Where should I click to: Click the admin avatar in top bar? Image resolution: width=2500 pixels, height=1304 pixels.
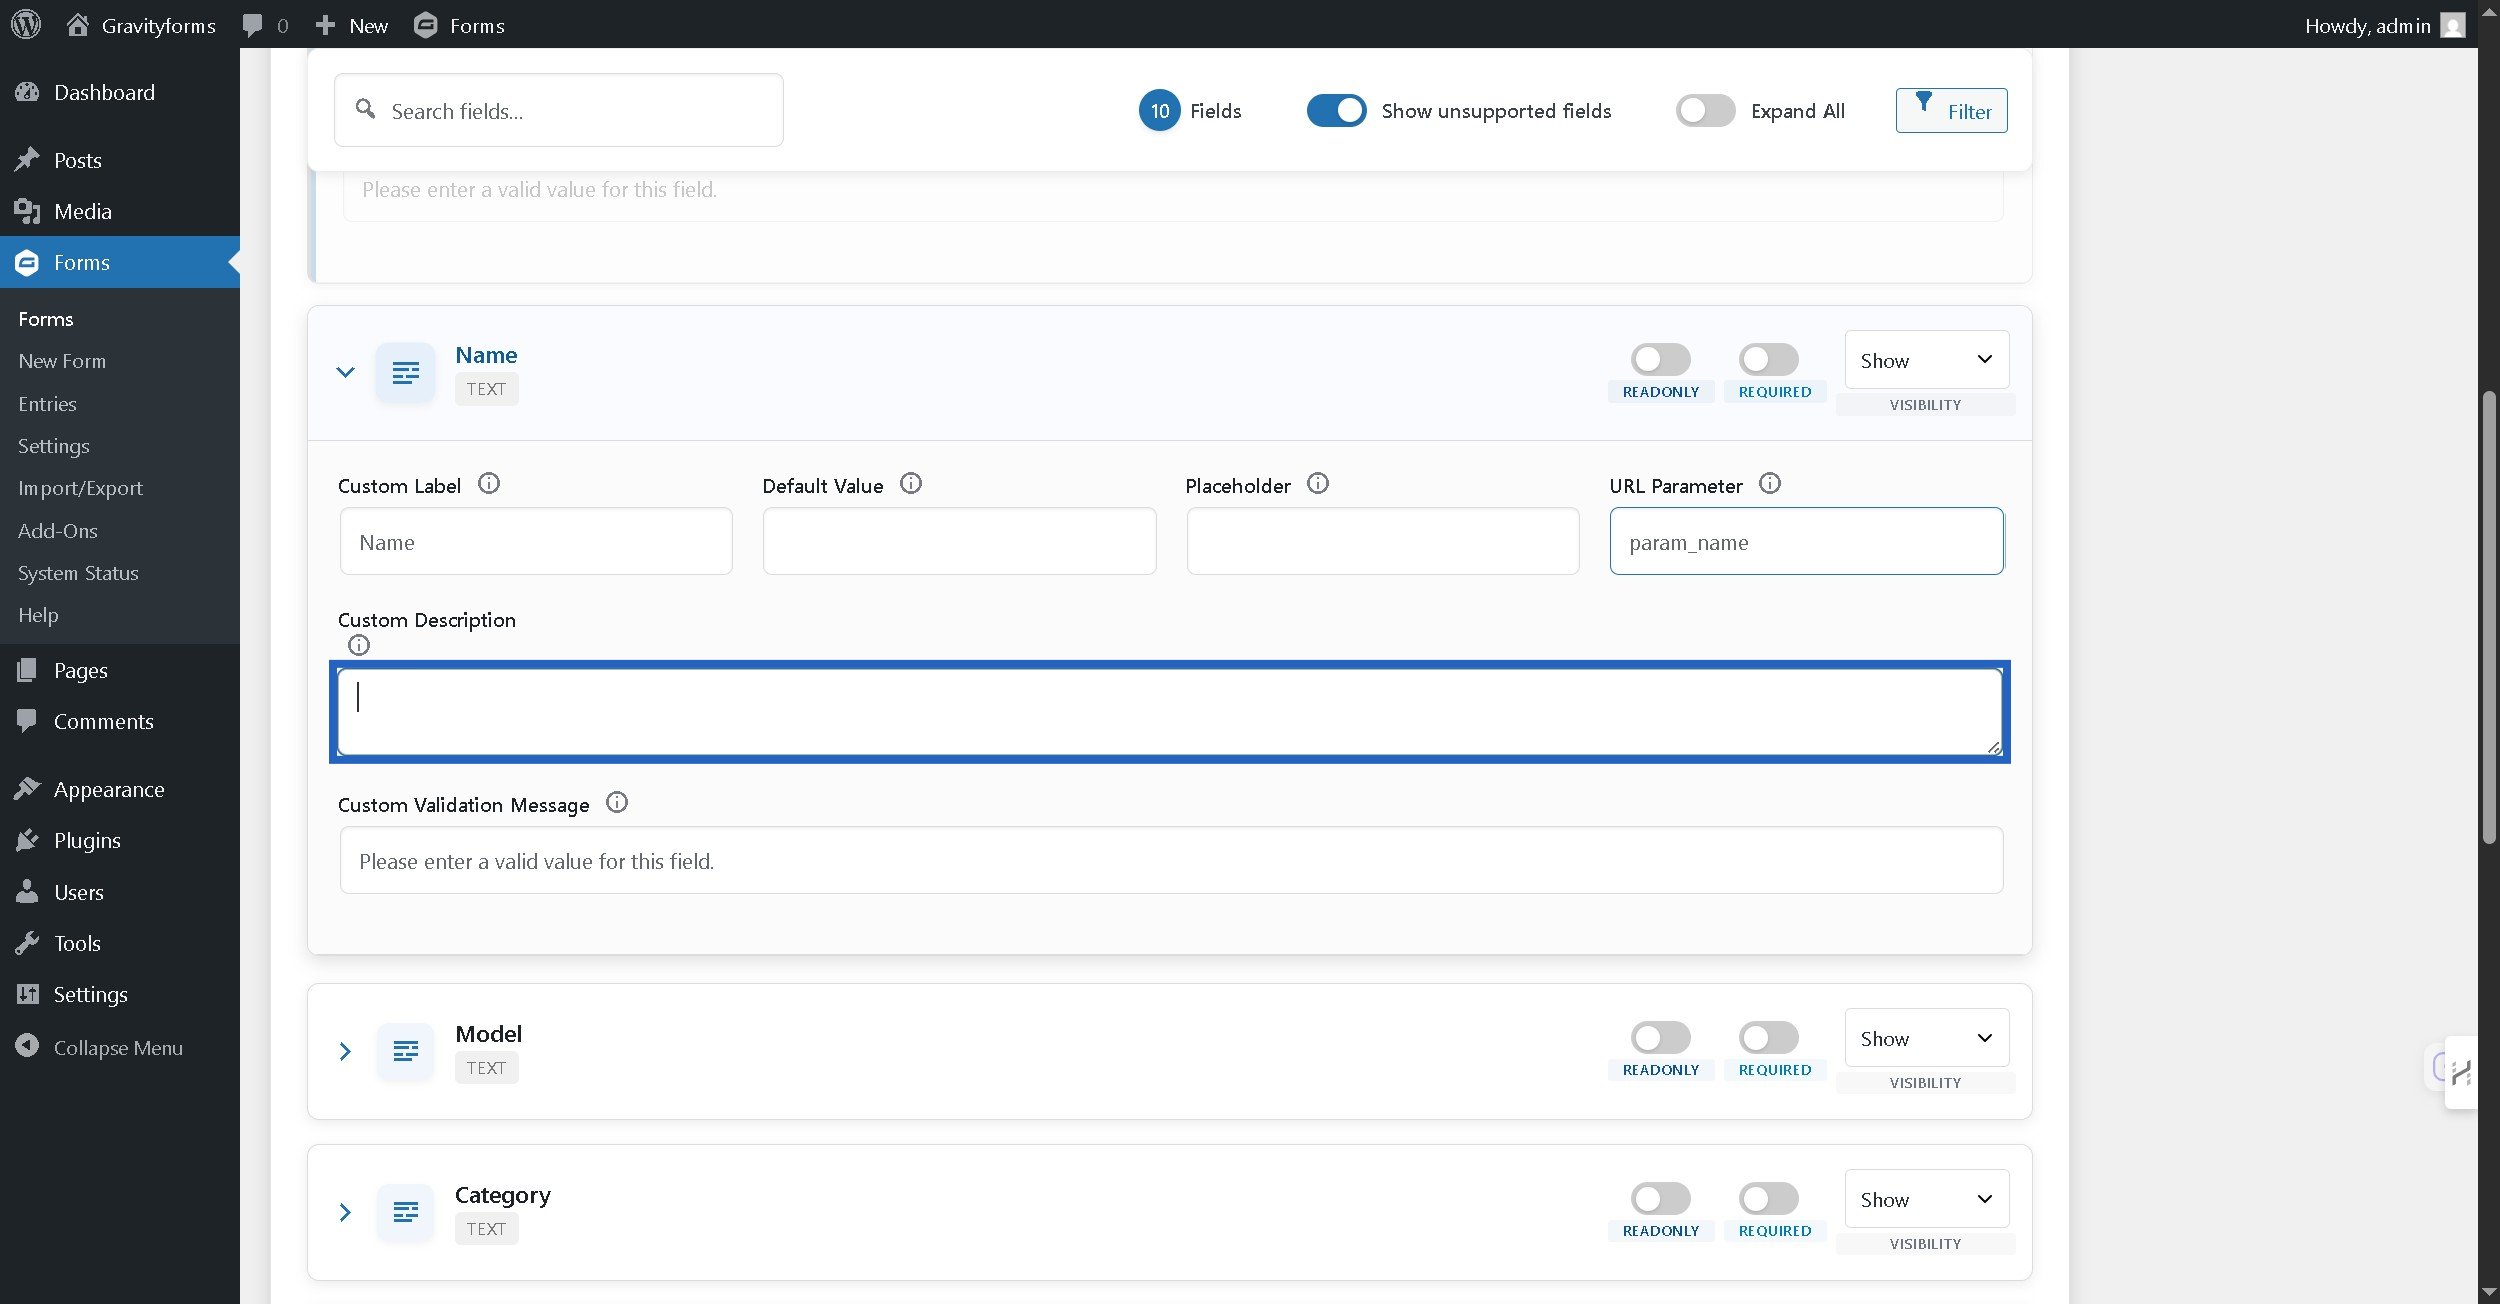2452,25
